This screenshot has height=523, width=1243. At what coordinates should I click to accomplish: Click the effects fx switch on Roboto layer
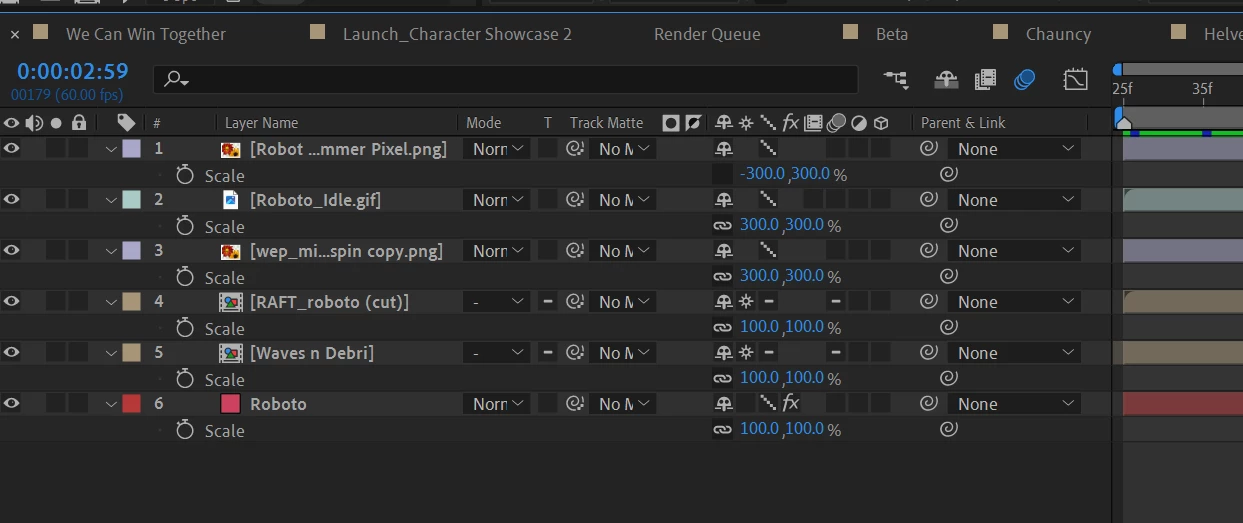(x=790, y=403)
